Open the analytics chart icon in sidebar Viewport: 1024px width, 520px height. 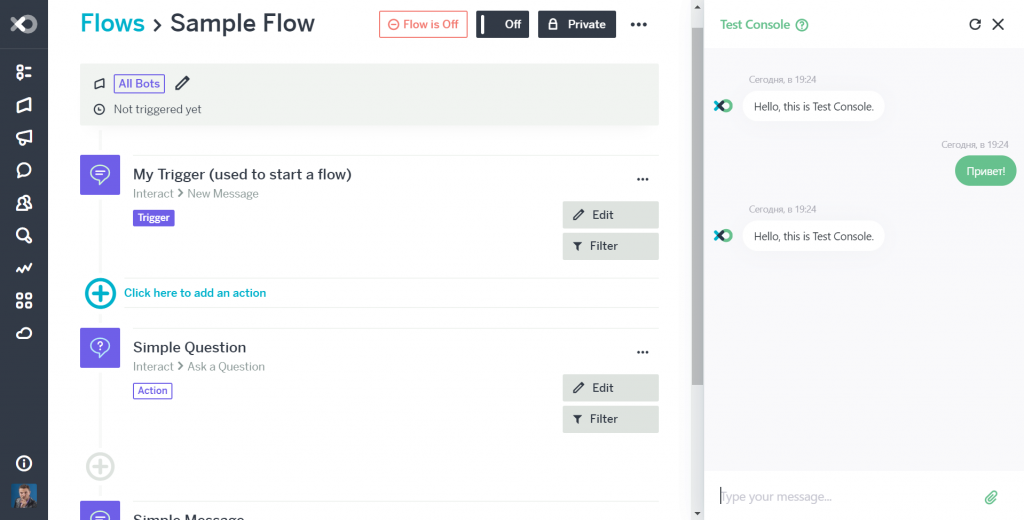[24, 268]
